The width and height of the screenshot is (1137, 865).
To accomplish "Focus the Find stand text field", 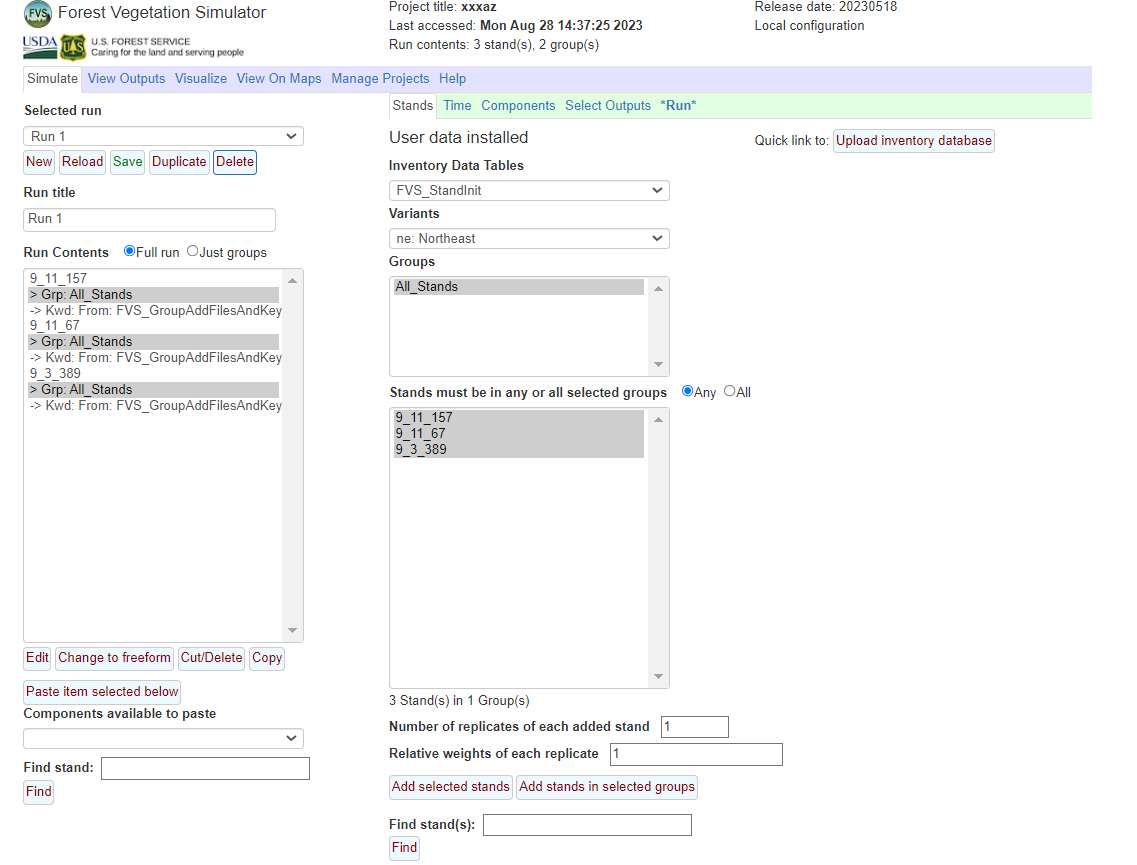I will [205, 769].
